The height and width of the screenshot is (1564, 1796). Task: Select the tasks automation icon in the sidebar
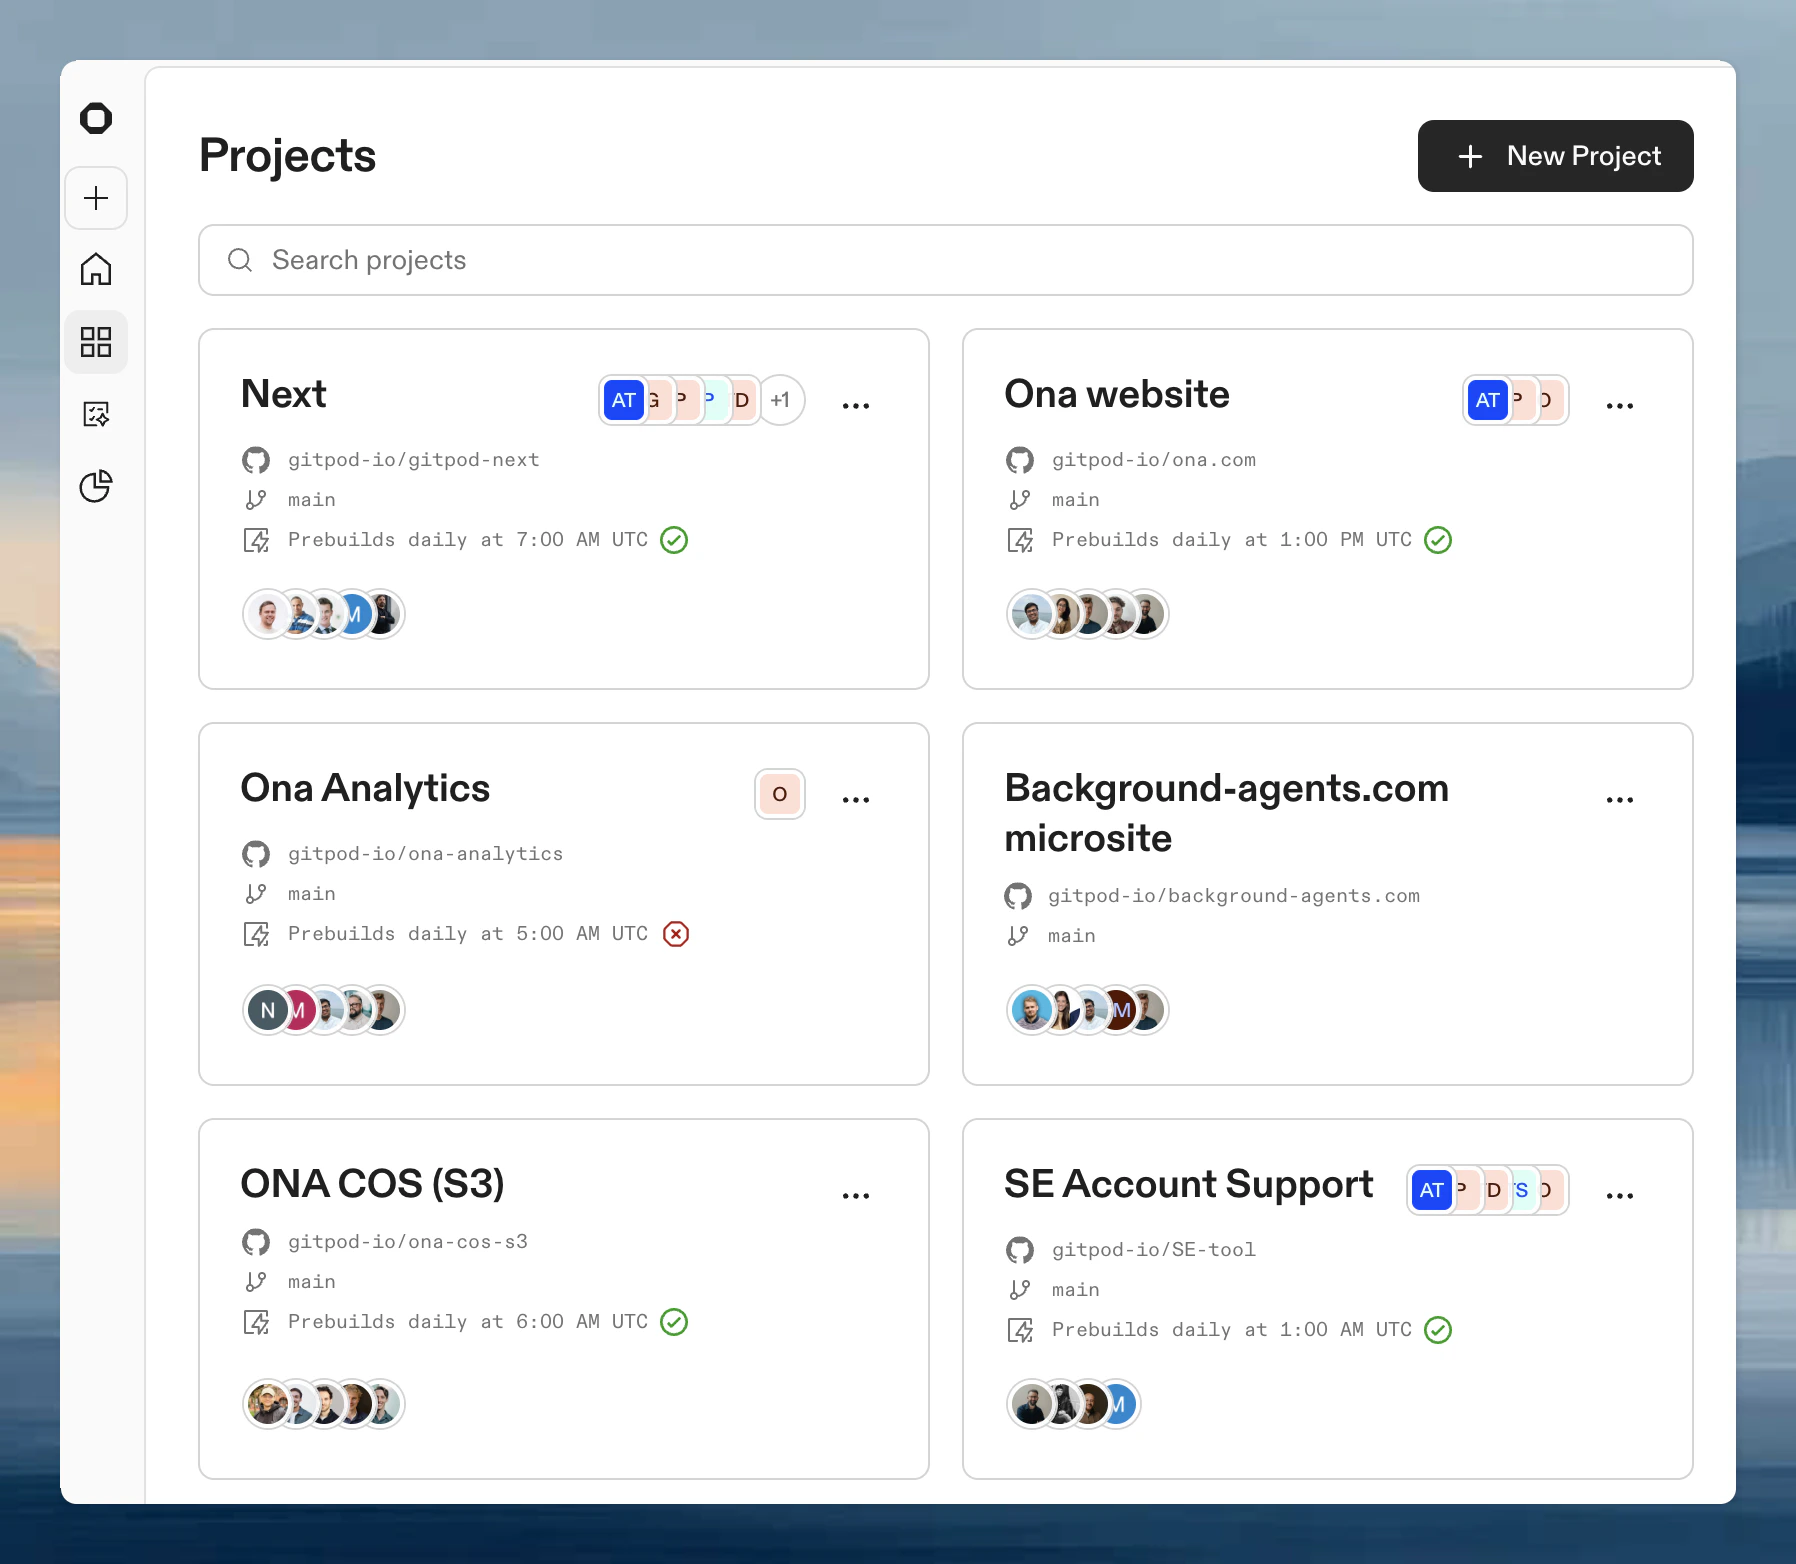(x=96, y=414)
